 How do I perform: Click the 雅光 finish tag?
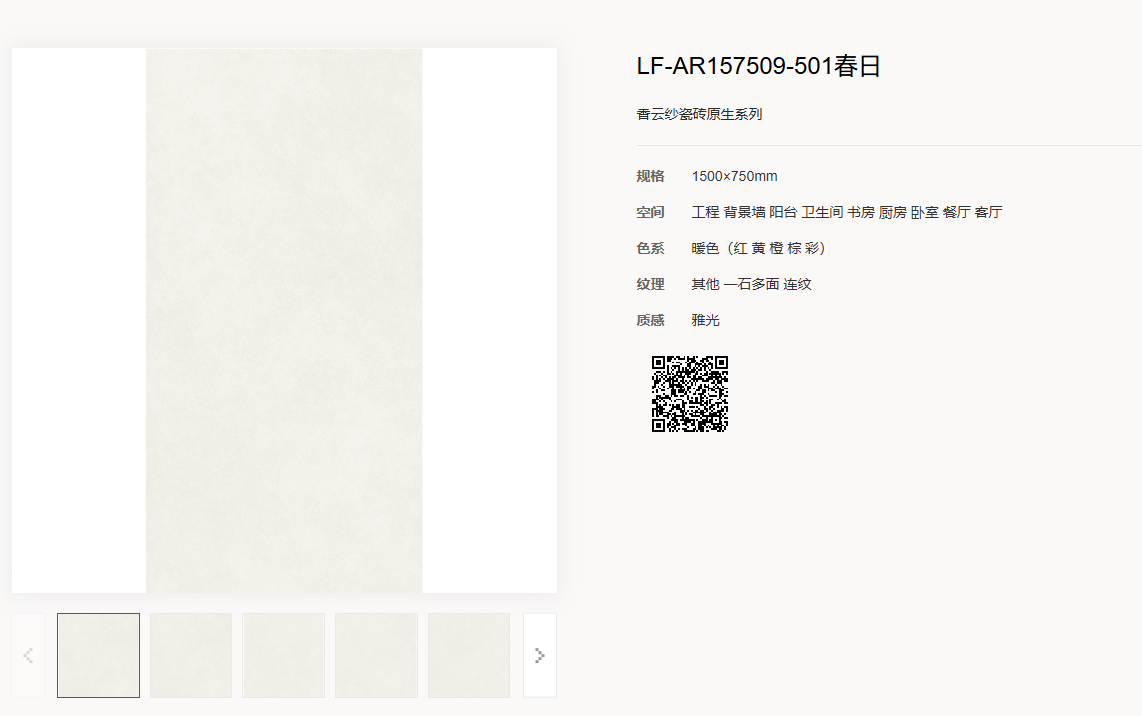[705, 320]
